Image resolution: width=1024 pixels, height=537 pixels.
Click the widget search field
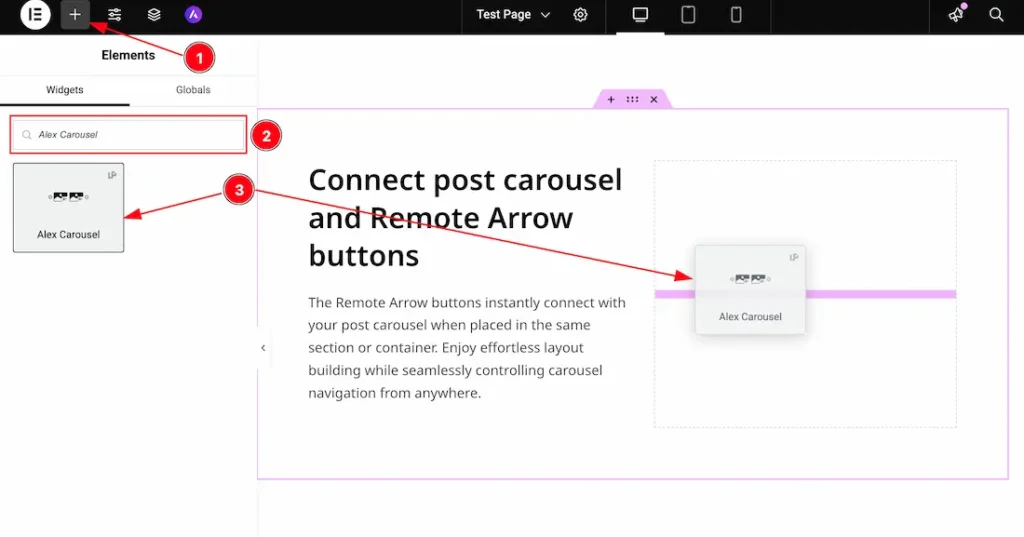coord(130,134)
